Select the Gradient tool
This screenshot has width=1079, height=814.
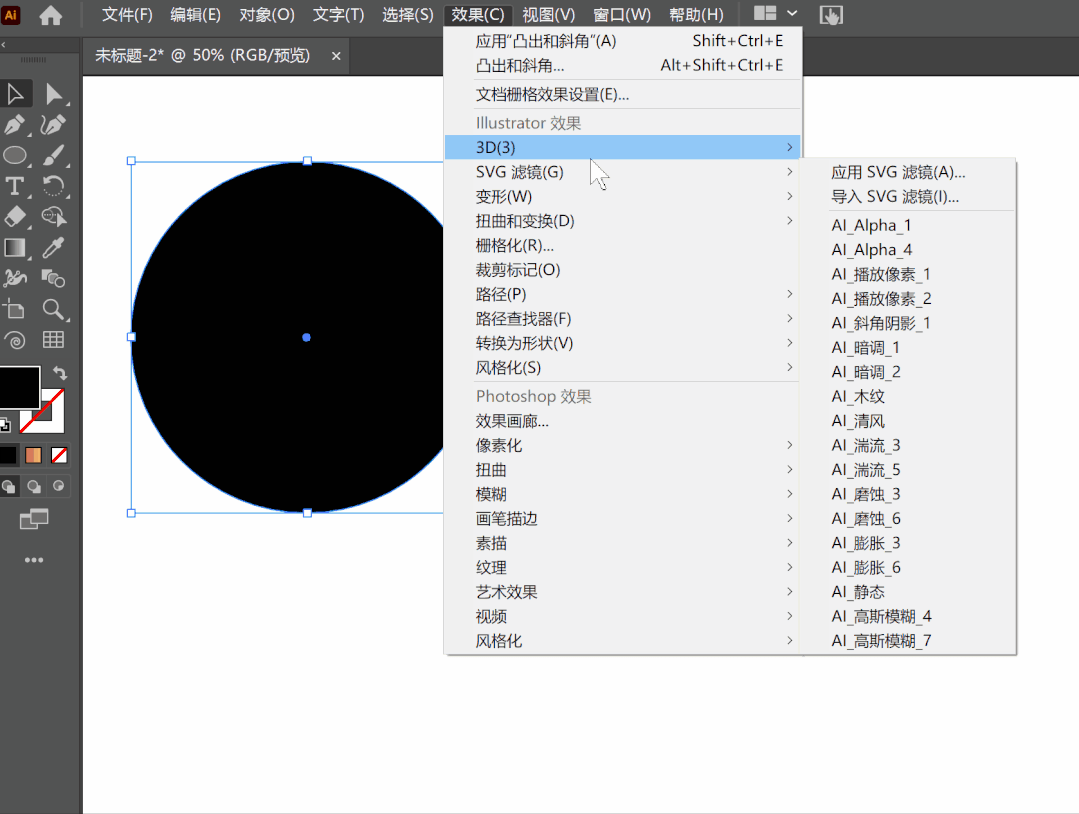click(x=15, y=248)
